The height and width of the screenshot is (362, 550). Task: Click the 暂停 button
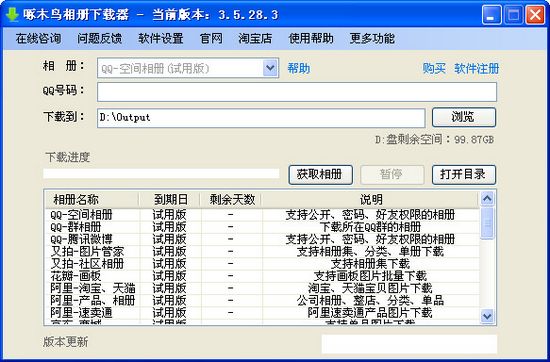point(392,174)
